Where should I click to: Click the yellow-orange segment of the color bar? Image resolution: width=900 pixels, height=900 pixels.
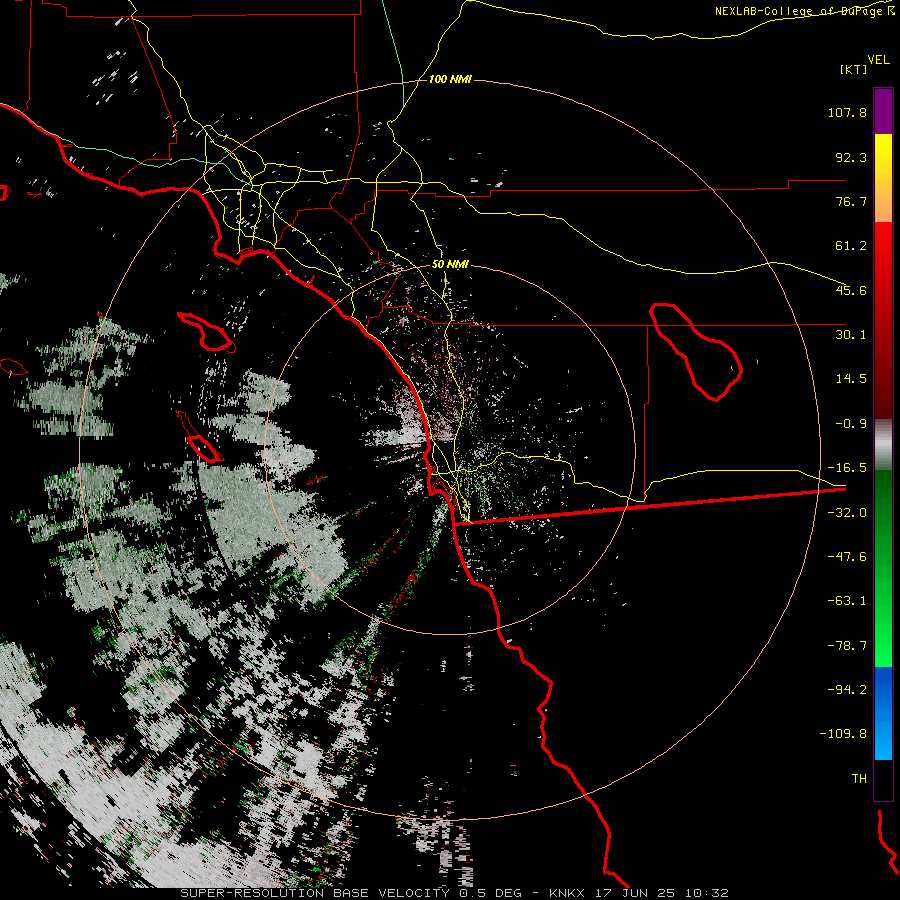click(883, 178)
